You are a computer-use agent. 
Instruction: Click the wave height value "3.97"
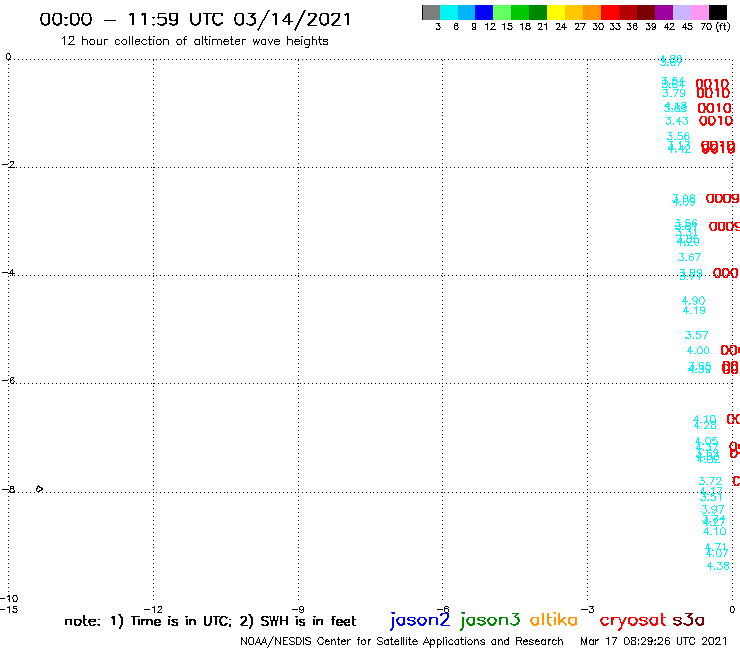click(712, 510)
